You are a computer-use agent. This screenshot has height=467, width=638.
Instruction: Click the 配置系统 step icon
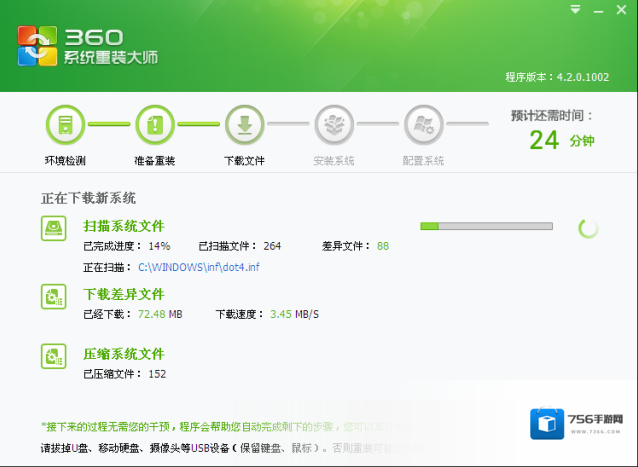point(424,125)
